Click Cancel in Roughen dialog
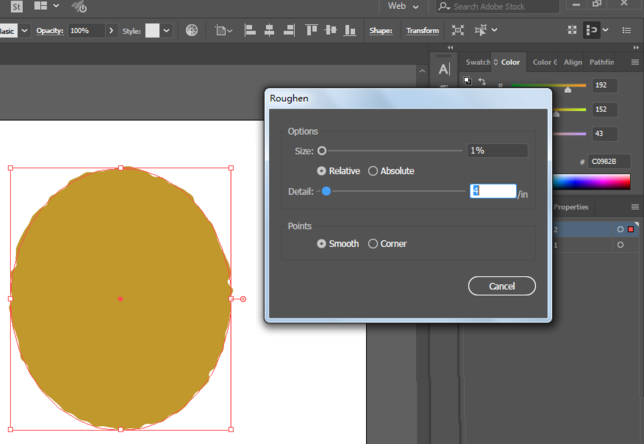 click(502, 286)
